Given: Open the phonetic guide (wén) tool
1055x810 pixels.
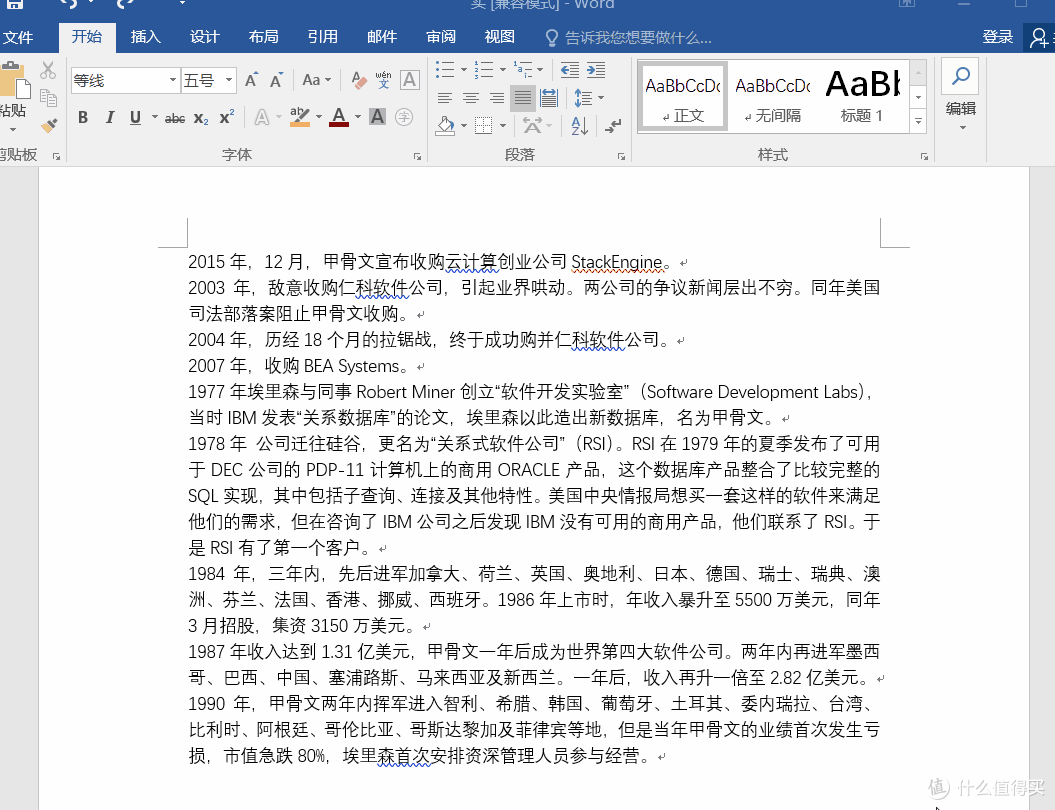Looking at the screenshot, I should click(x=384, y=80).
